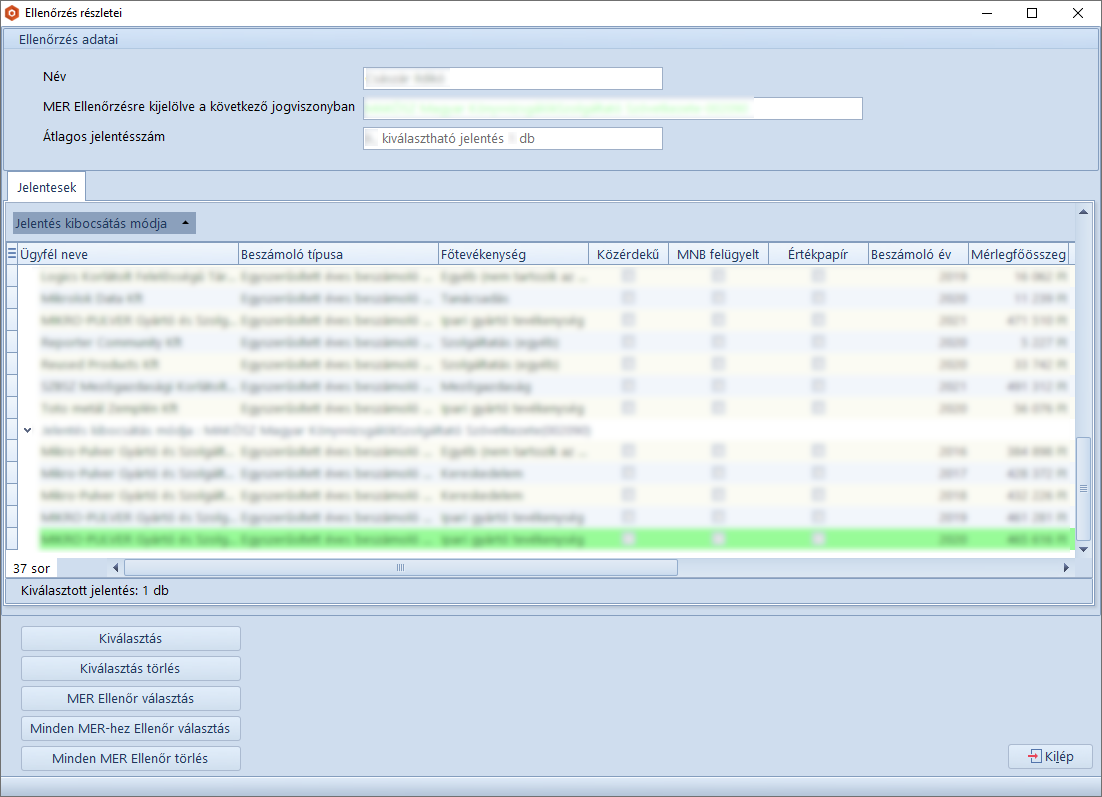1102x797 pixels.
Task: Click the horizontal scrollbar left arrow
Action: [x=116, y=568]
